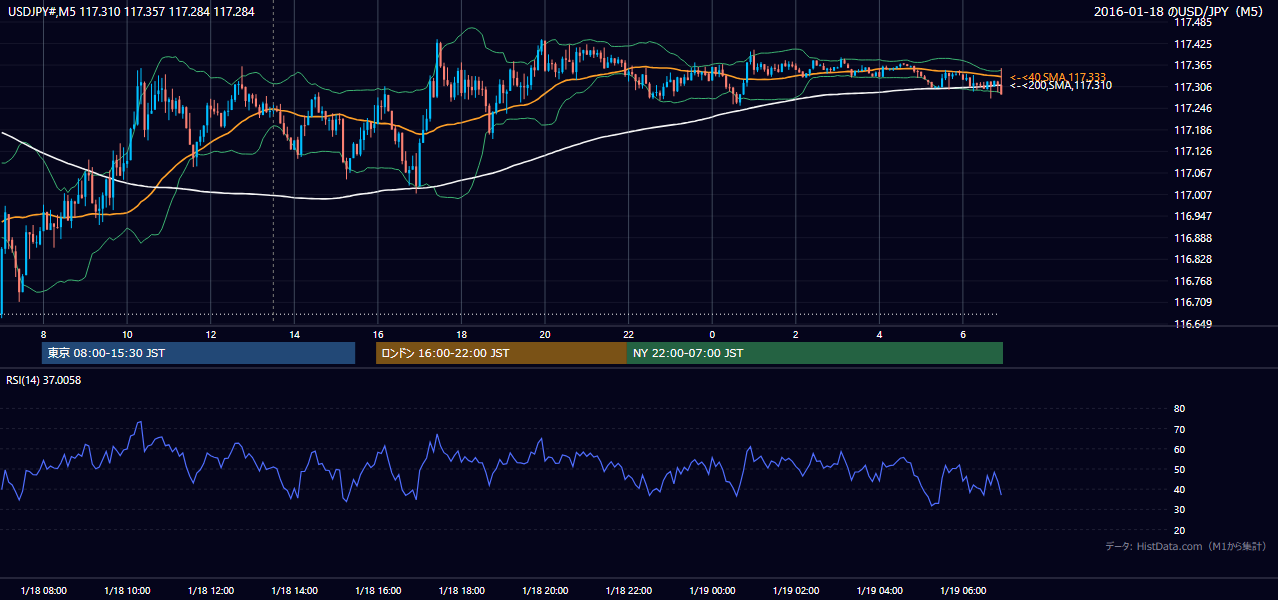The width and height of the screenshot is (1278, 600).
Task: Click the hour 18 tick on the price chart axis
Action: pos(461,334)
